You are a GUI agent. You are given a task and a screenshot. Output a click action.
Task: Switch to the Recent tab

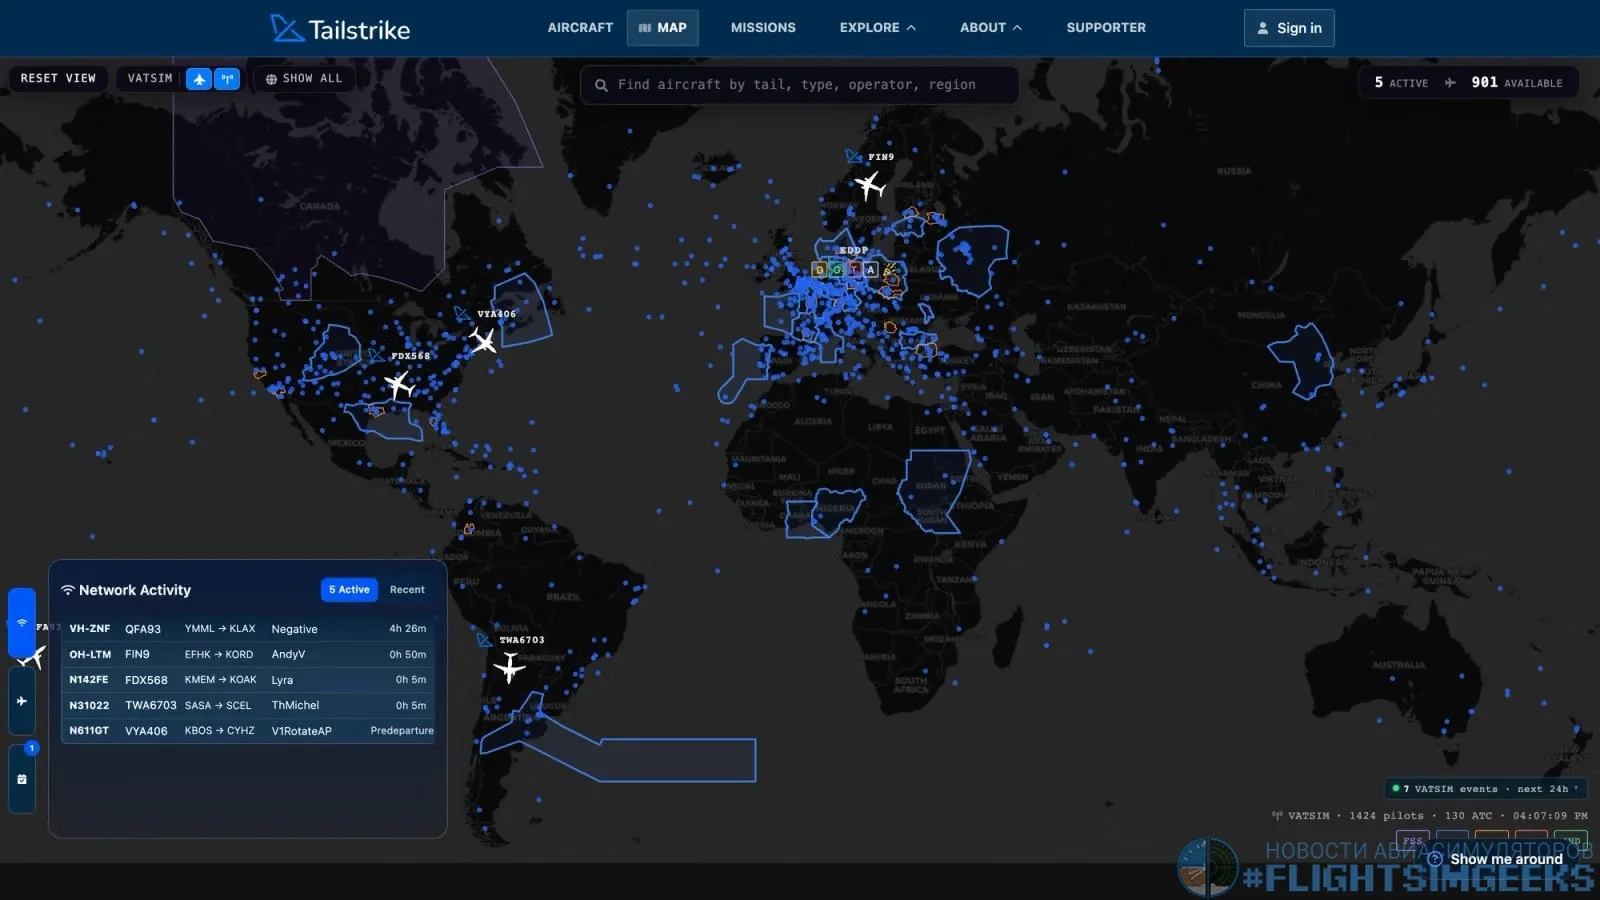pos(407,590)
